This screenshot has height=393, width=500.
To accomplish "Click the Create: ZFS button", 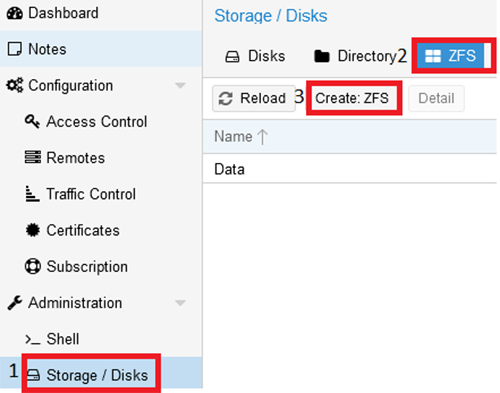I will (x=352, y=98).
